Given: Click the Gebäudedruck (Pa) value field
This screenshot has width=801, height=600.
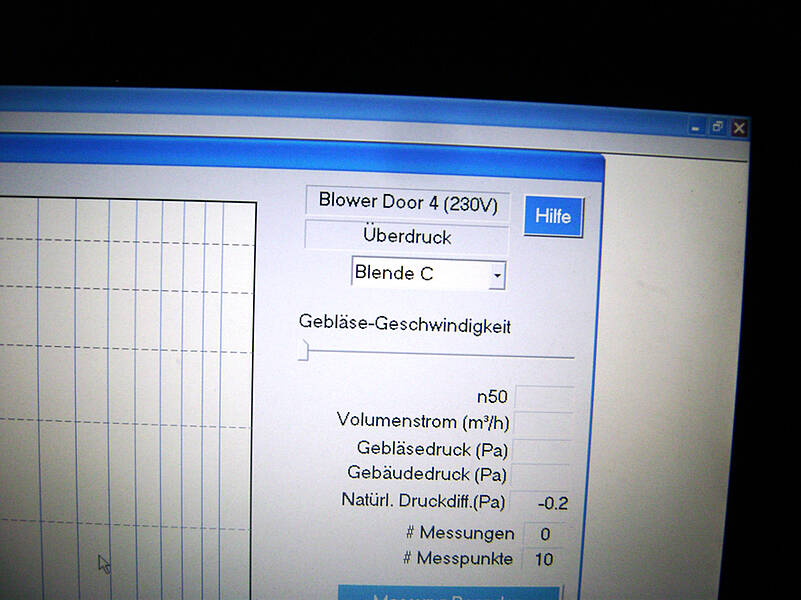Looking at the screenshot, I should coord(540,475).
